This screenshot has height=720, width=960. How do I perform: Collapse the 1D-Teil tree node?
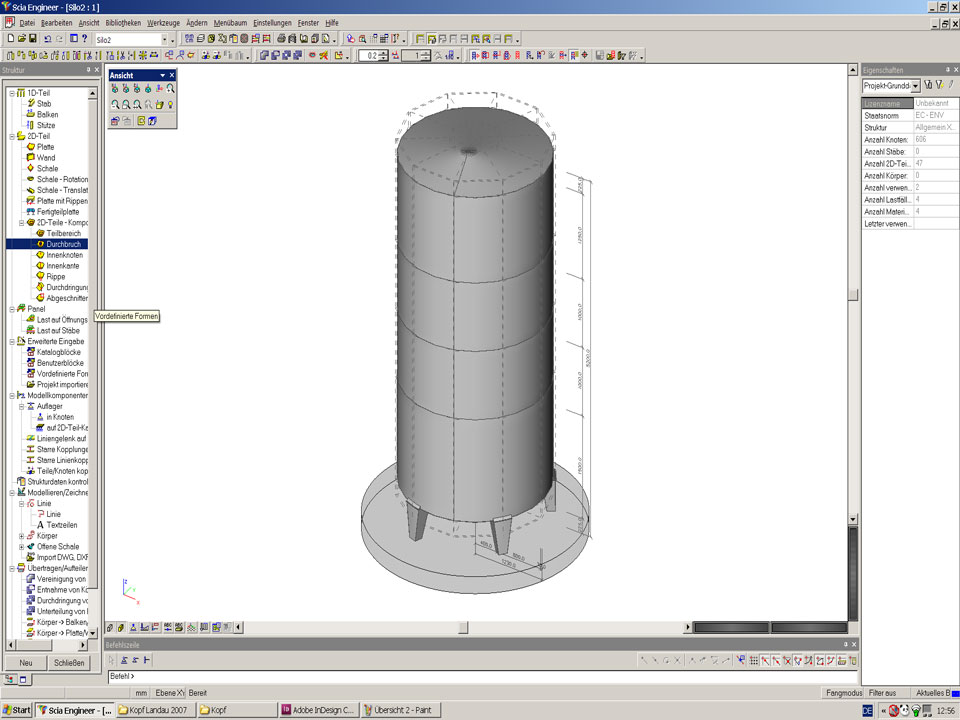(x=12, y=93)
